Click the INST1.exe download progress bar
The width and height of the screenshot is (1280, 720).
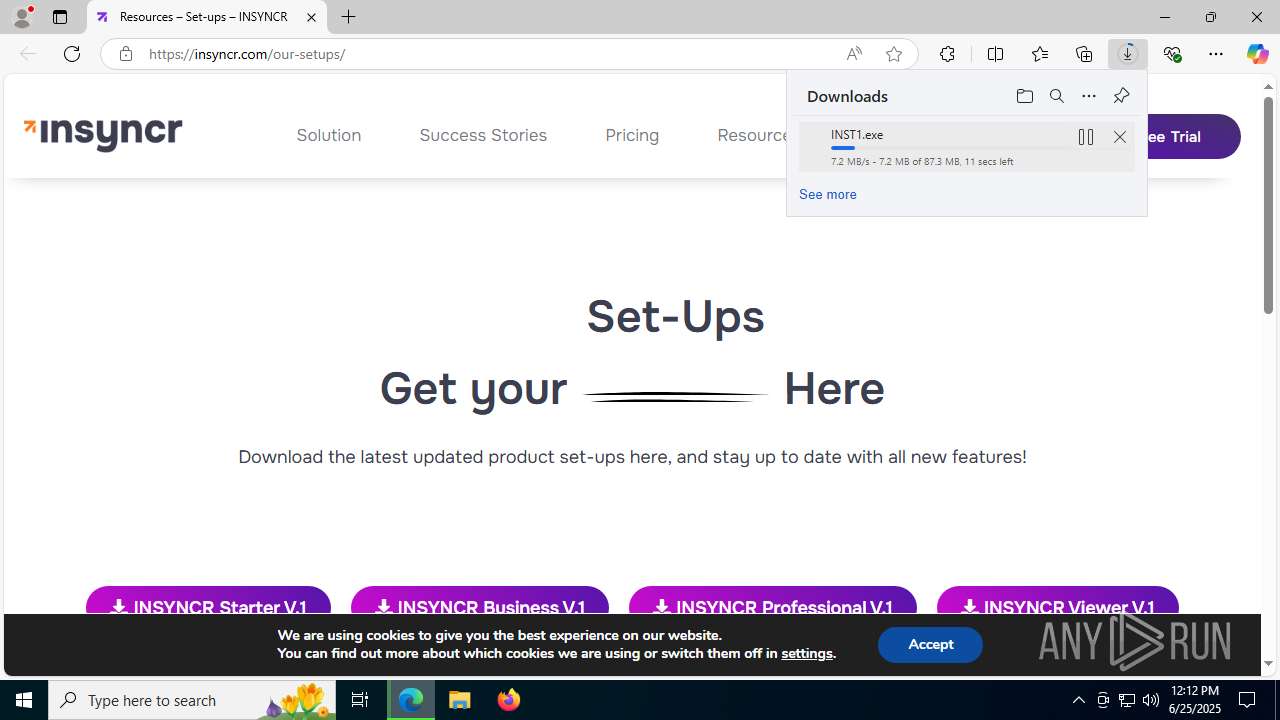(950, 148)
